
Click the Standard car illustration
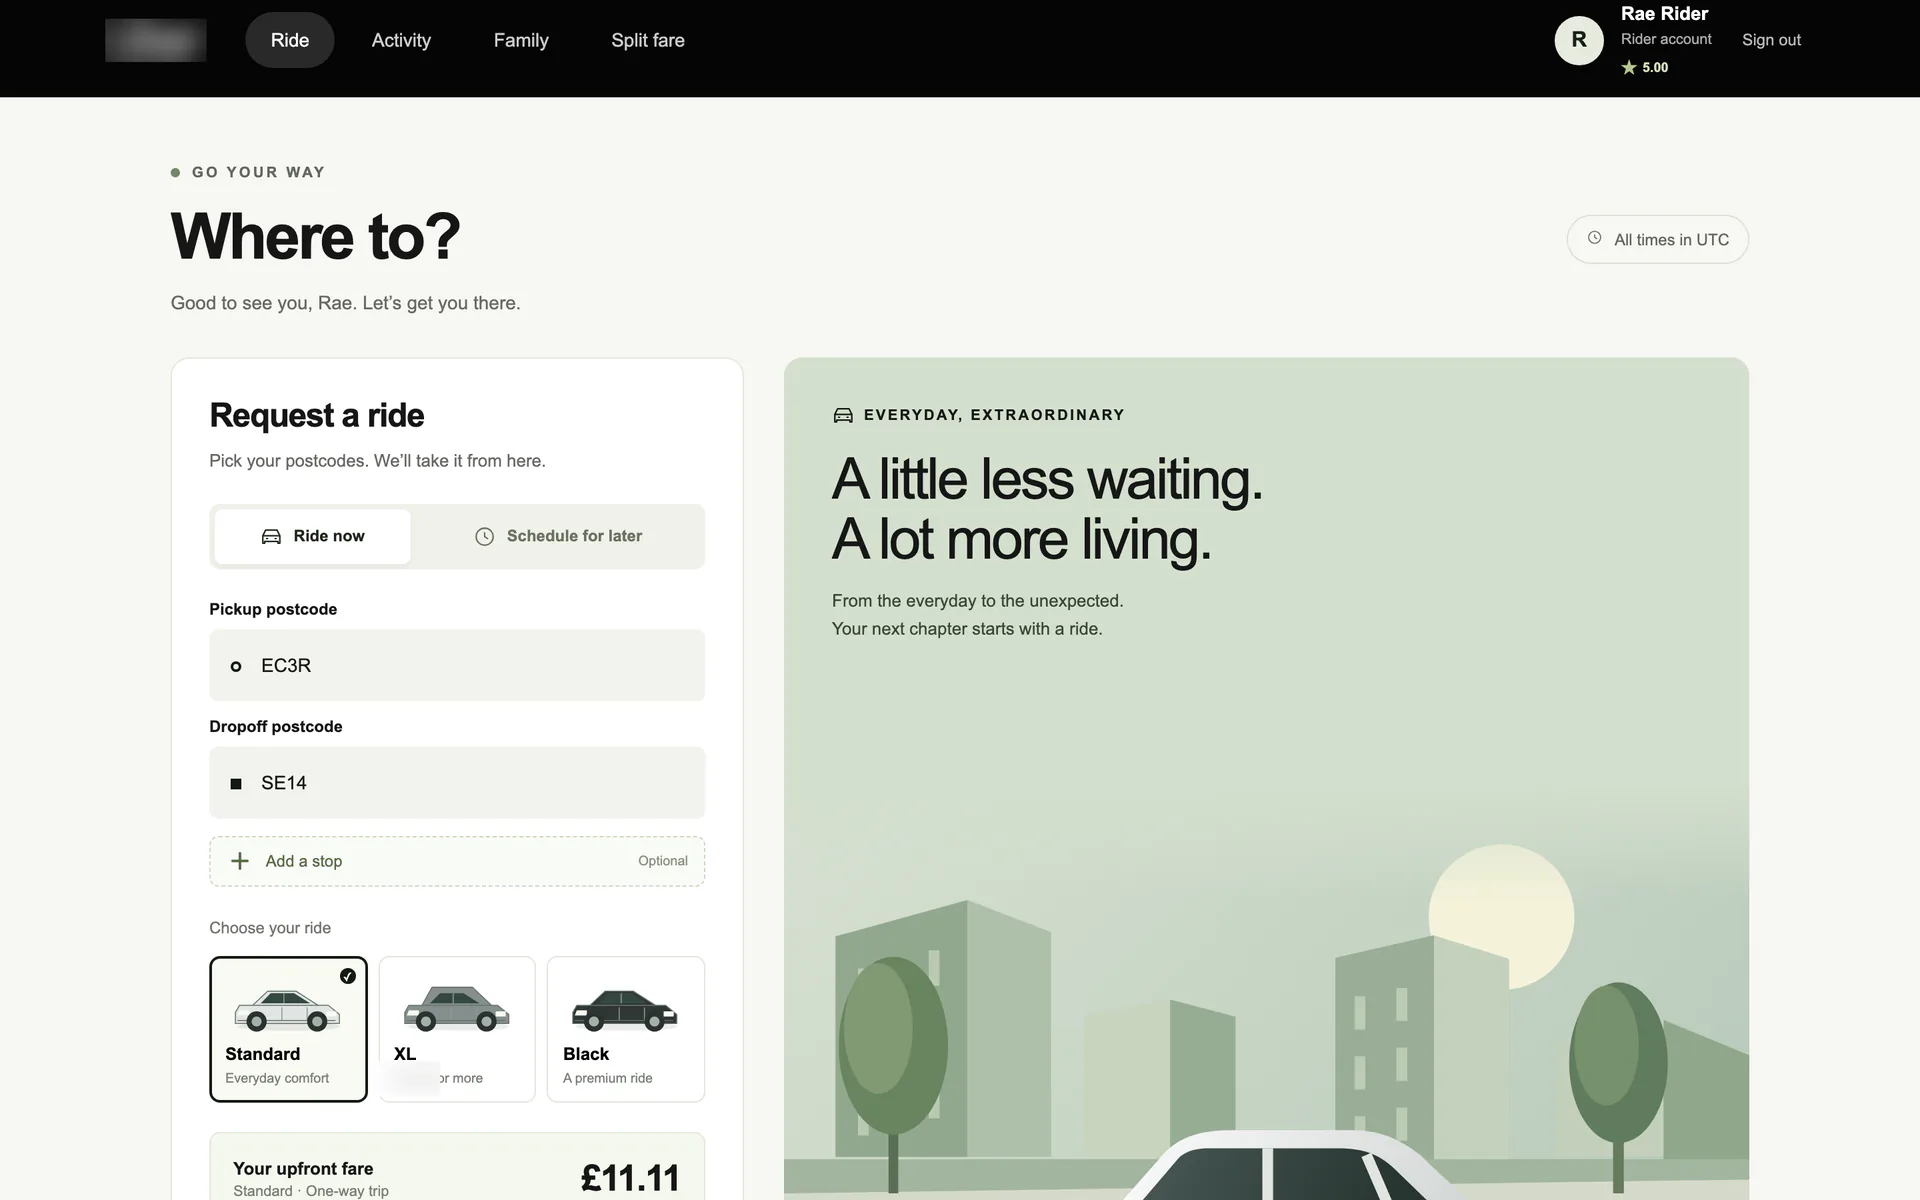click(x=287, y=1010)
